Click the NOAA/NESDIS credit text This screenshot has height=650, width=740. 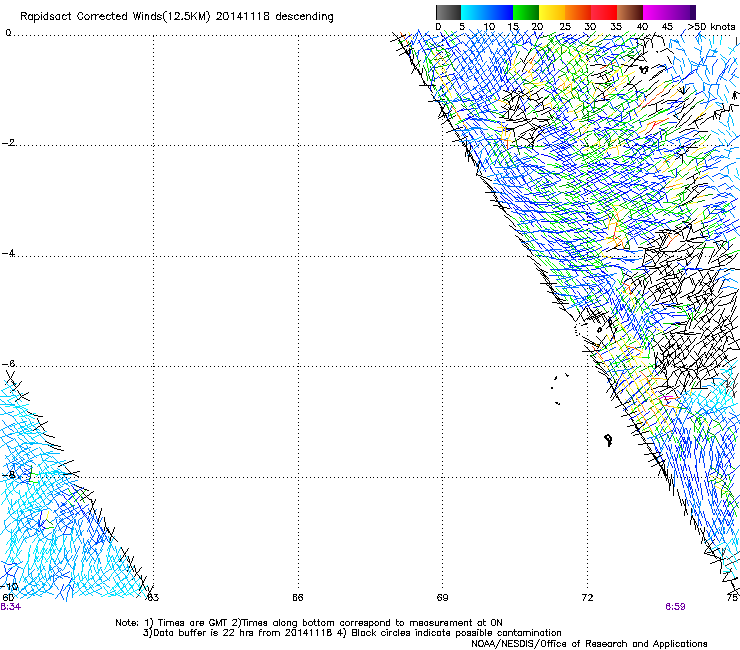pyautogui.click(x=589, y=644)
